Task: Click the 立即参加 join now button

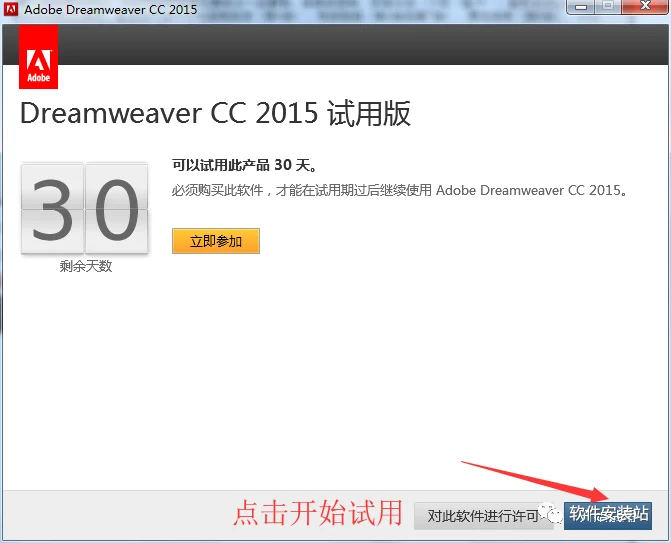Action: coord(216,241)
